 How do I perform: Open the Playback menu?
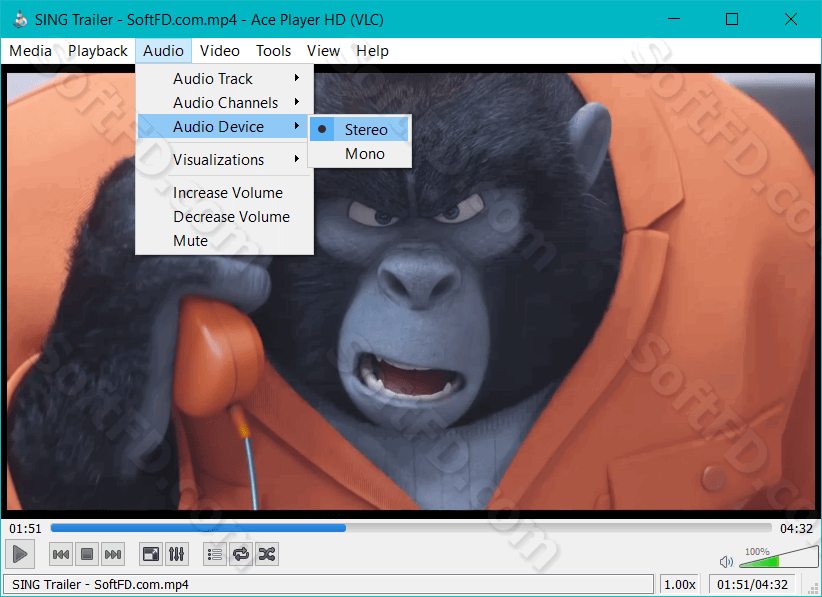click(x=98, y=51)
